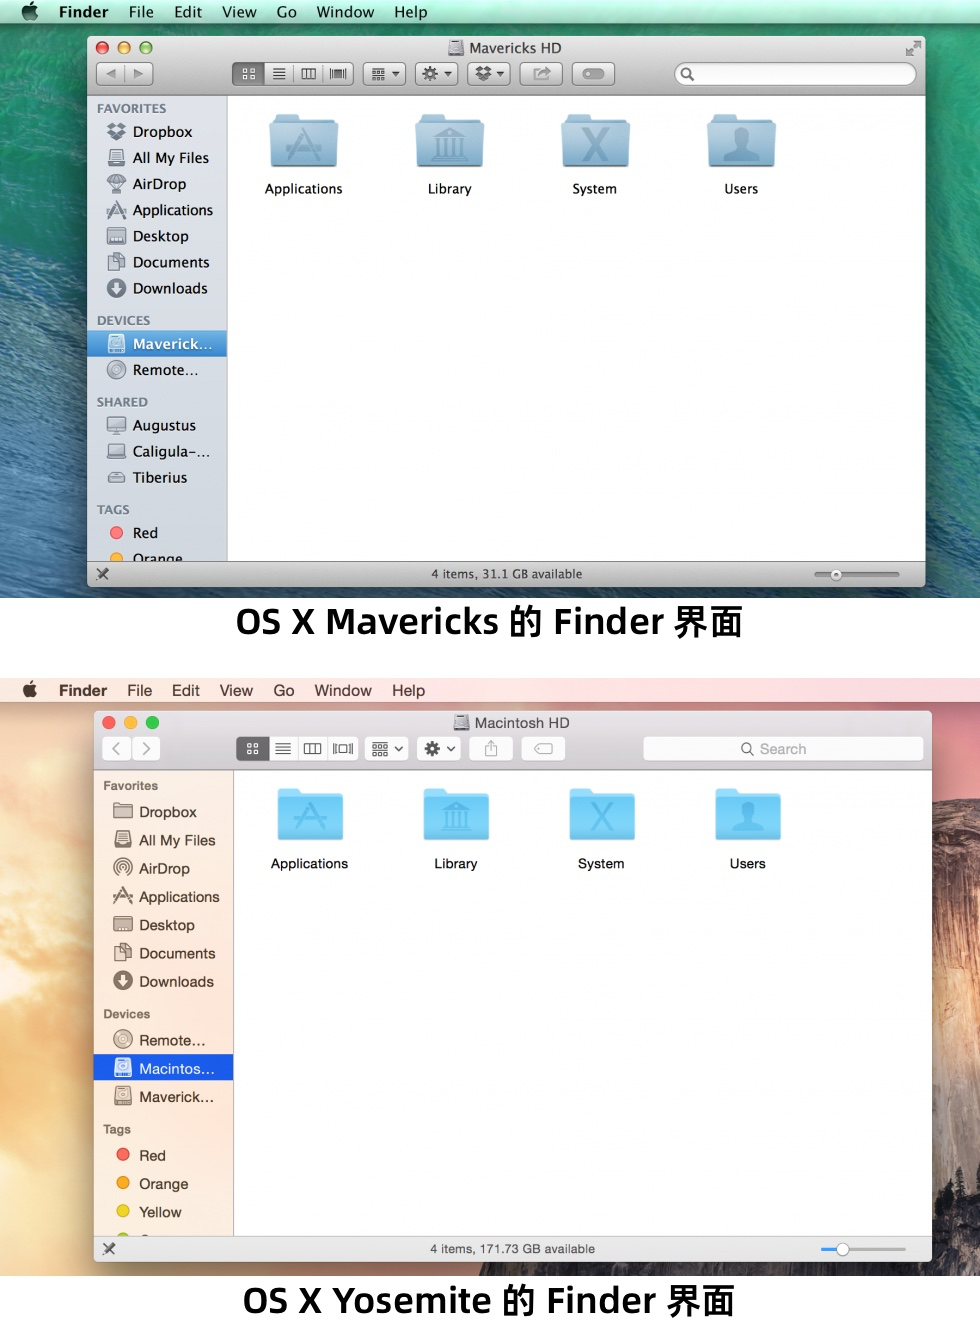Click Downloads in the Yosemite sidebar

pyautogui.click(x=168, y=981)
